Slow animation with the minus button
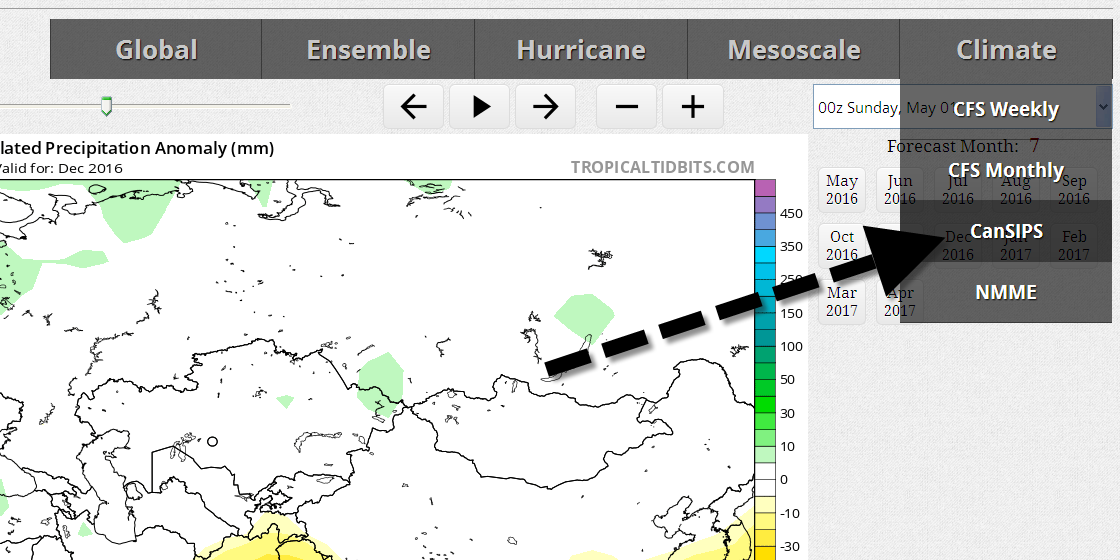The width and height of the screenshot is (1120, 560). [x=626, y=107]
